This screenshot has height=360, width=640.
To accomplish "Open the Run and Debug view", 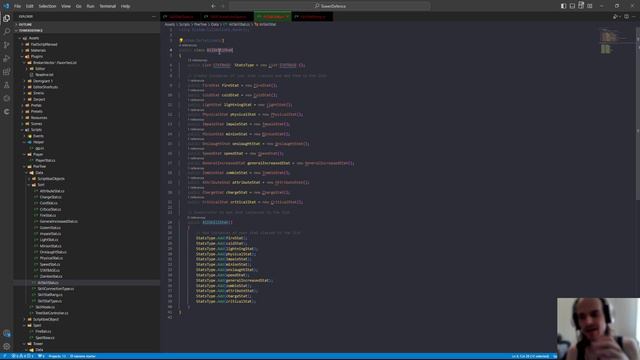I will click(7, 58).
